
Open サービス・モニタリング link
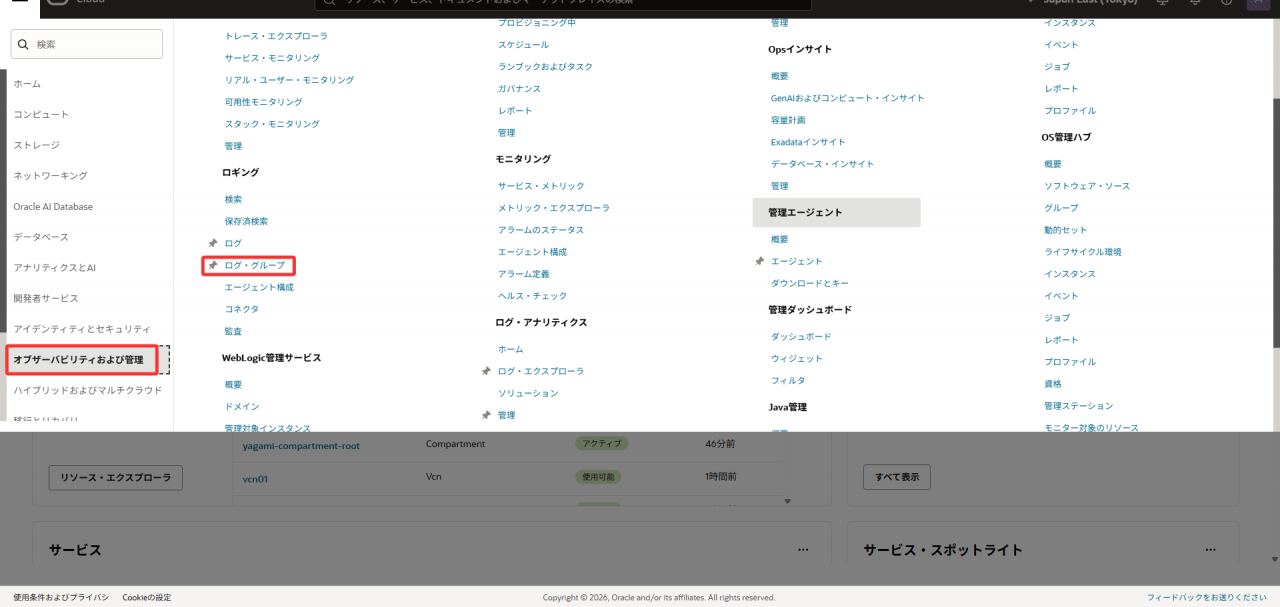pyautogui.click(x=272, y=58)
